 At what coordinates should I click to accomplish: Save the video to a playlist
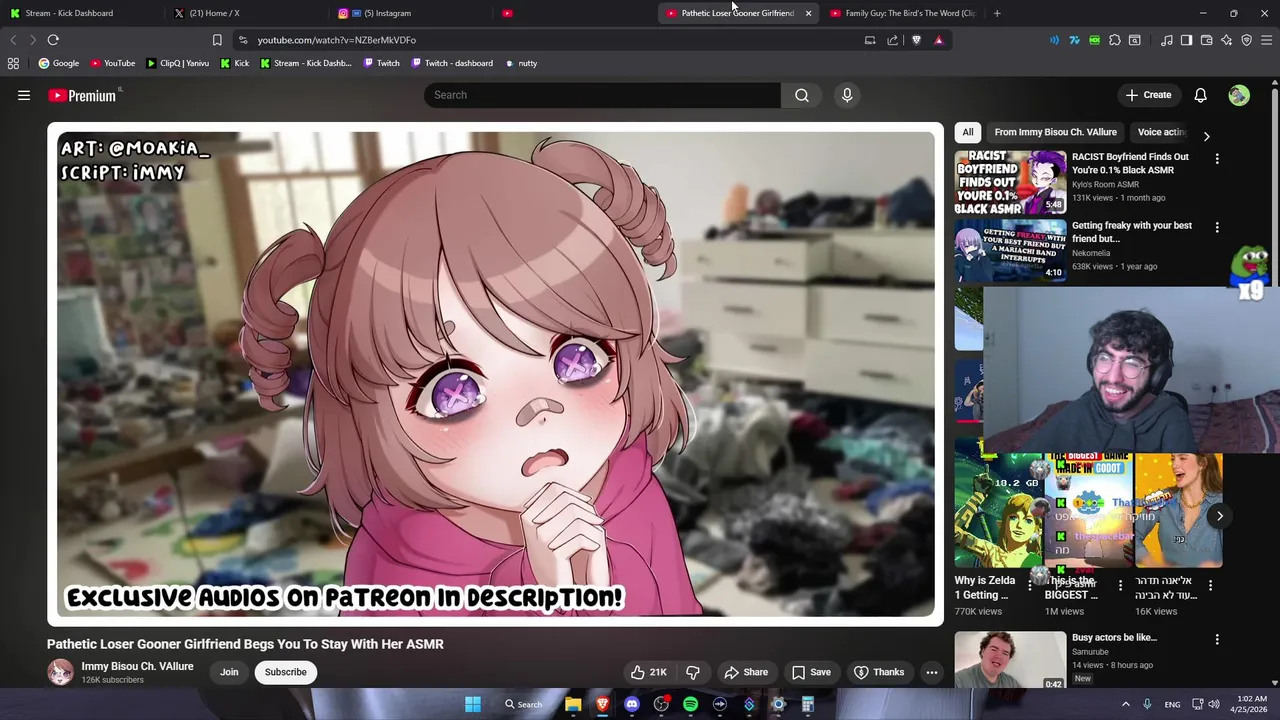point(811,672)
